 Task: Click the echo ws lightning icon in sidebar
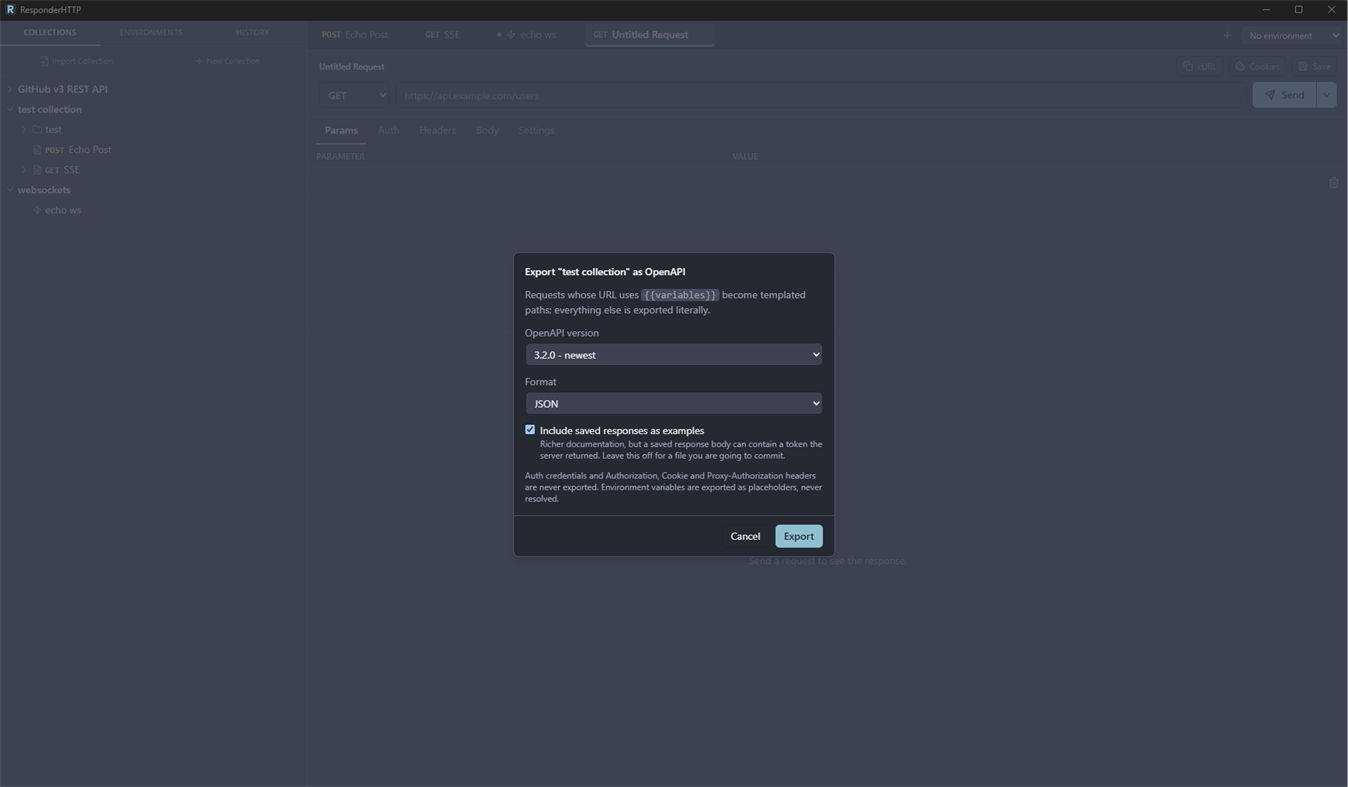(x=37, y=210)
